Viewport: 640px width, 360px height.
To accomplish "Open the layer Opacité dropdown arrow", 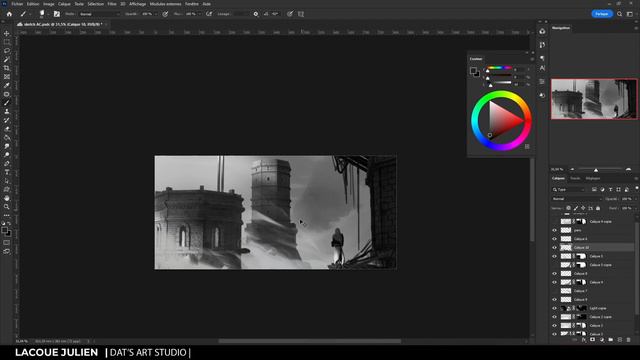I will pos(636,199).
